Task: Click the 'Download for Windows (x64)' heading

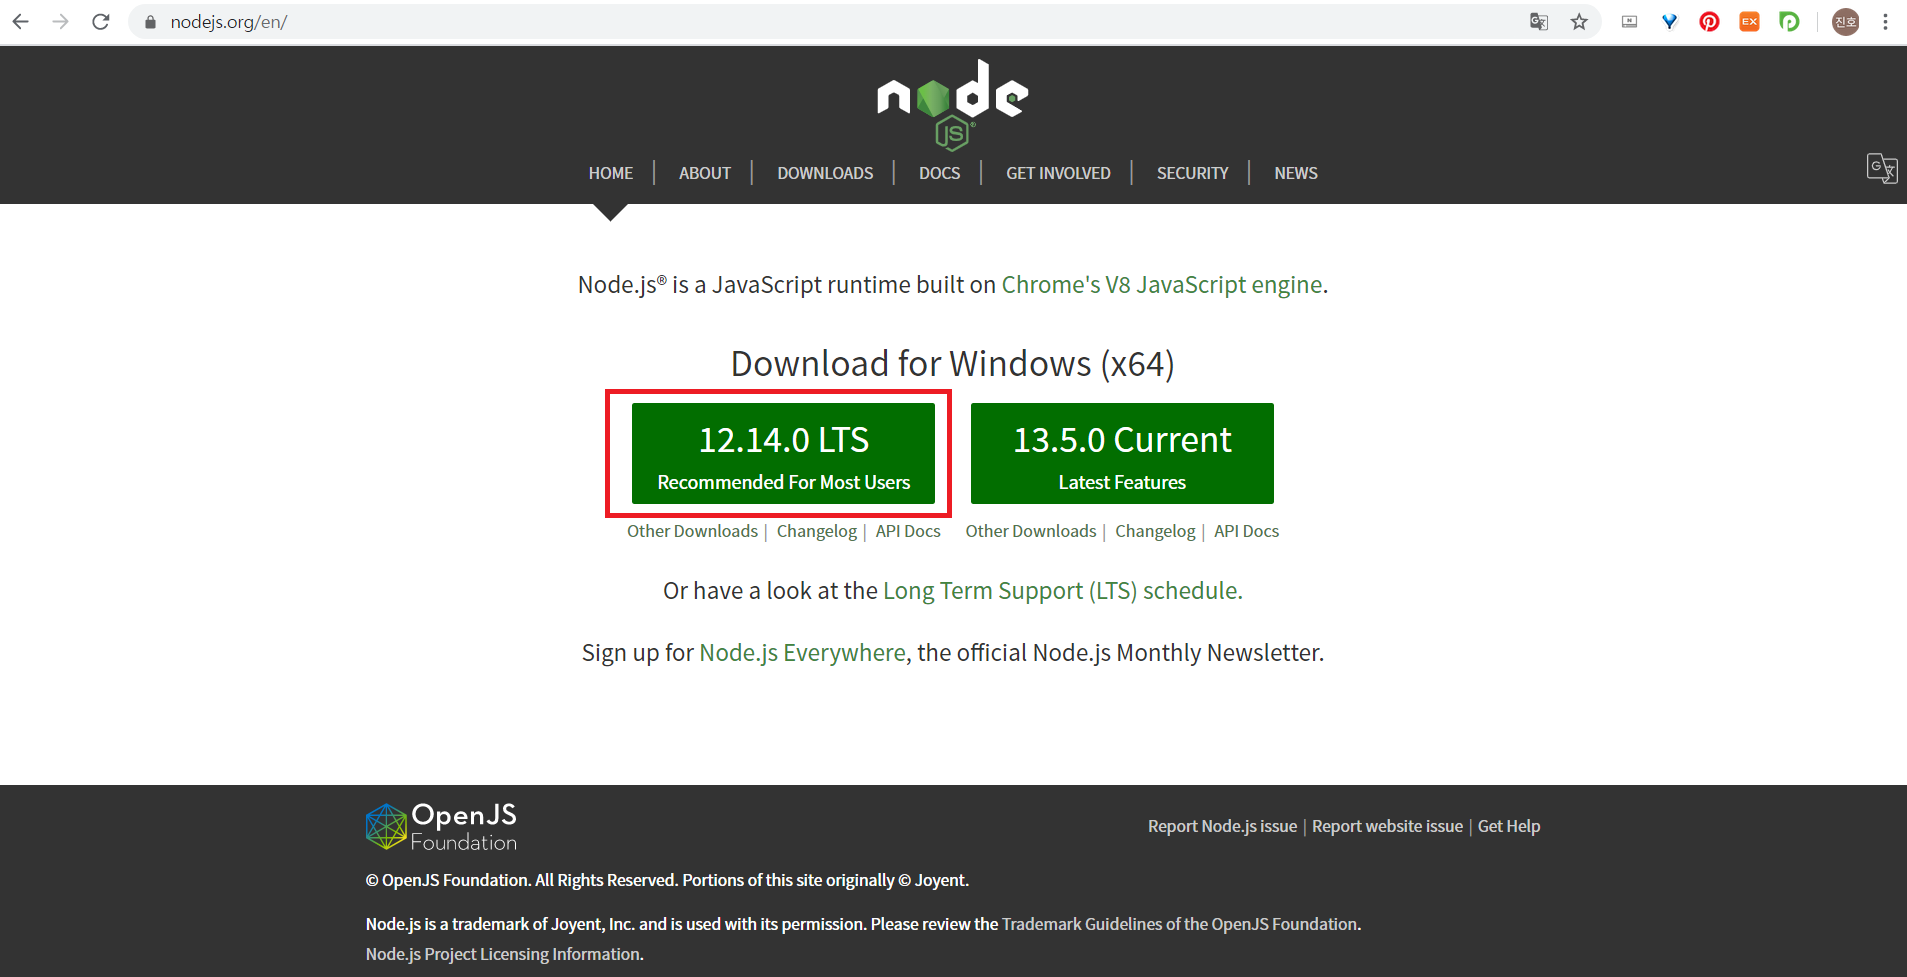Action: (952, 363)
